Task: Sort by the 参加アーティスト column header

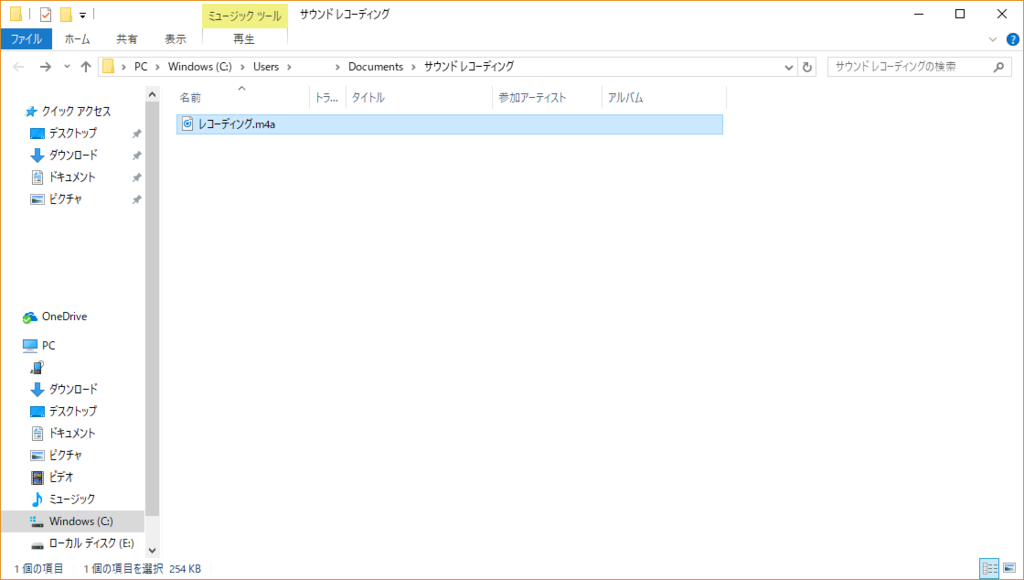Action: tap(547, 98)
